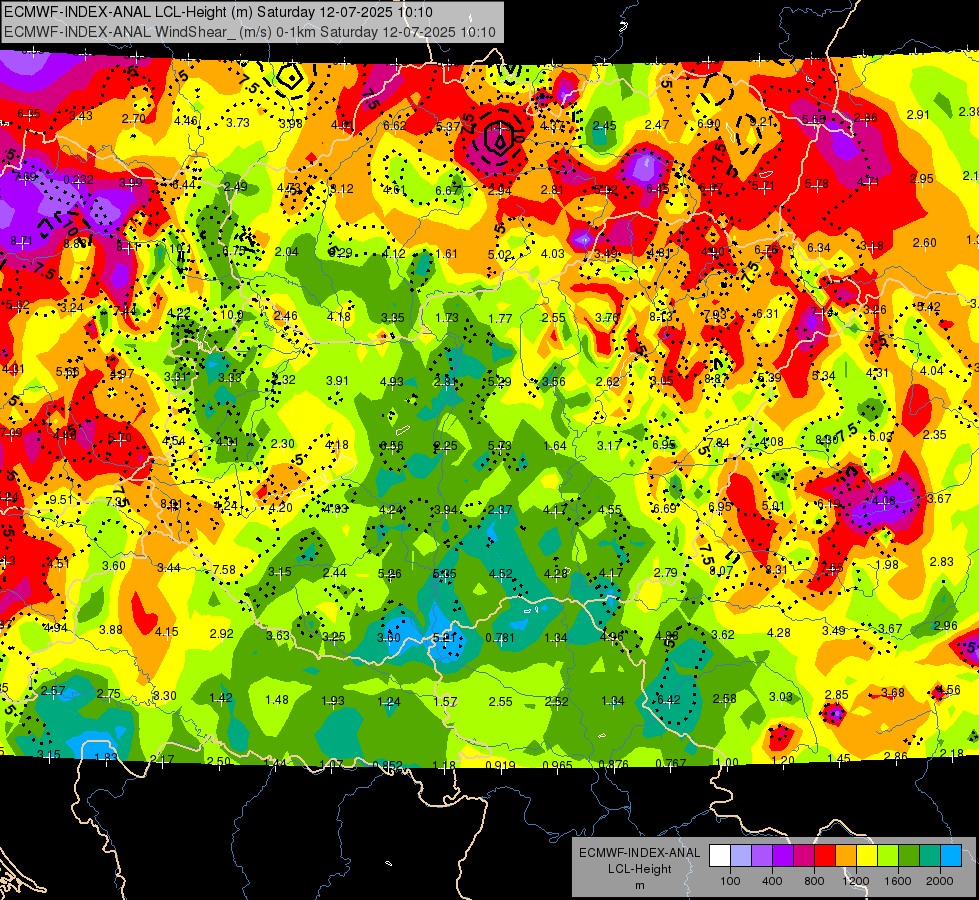Click the wind shear value '10.1'
Image resolution: width=979 pixels, height=900 pixels.
point(180,249)
